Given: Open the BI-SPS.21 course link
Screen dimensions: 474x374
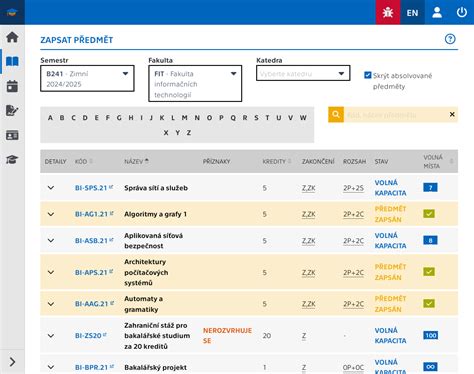Looking at the screenshot, I should coord(94,188).
